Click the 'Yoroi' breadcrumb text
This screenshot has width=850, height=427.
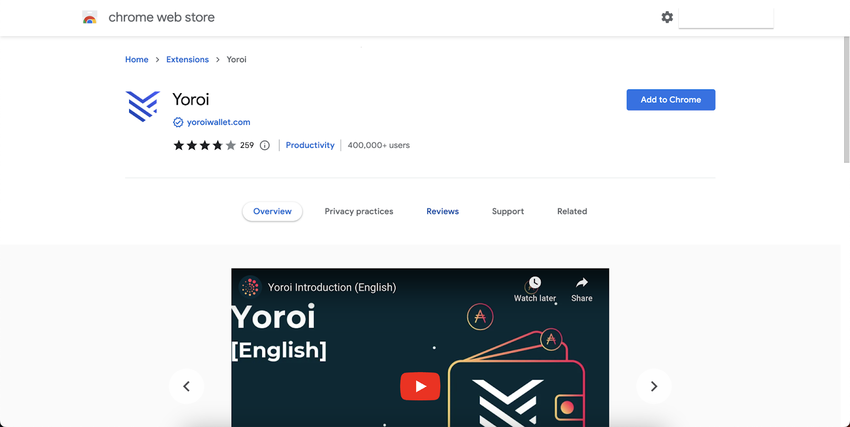pos(236,60)
